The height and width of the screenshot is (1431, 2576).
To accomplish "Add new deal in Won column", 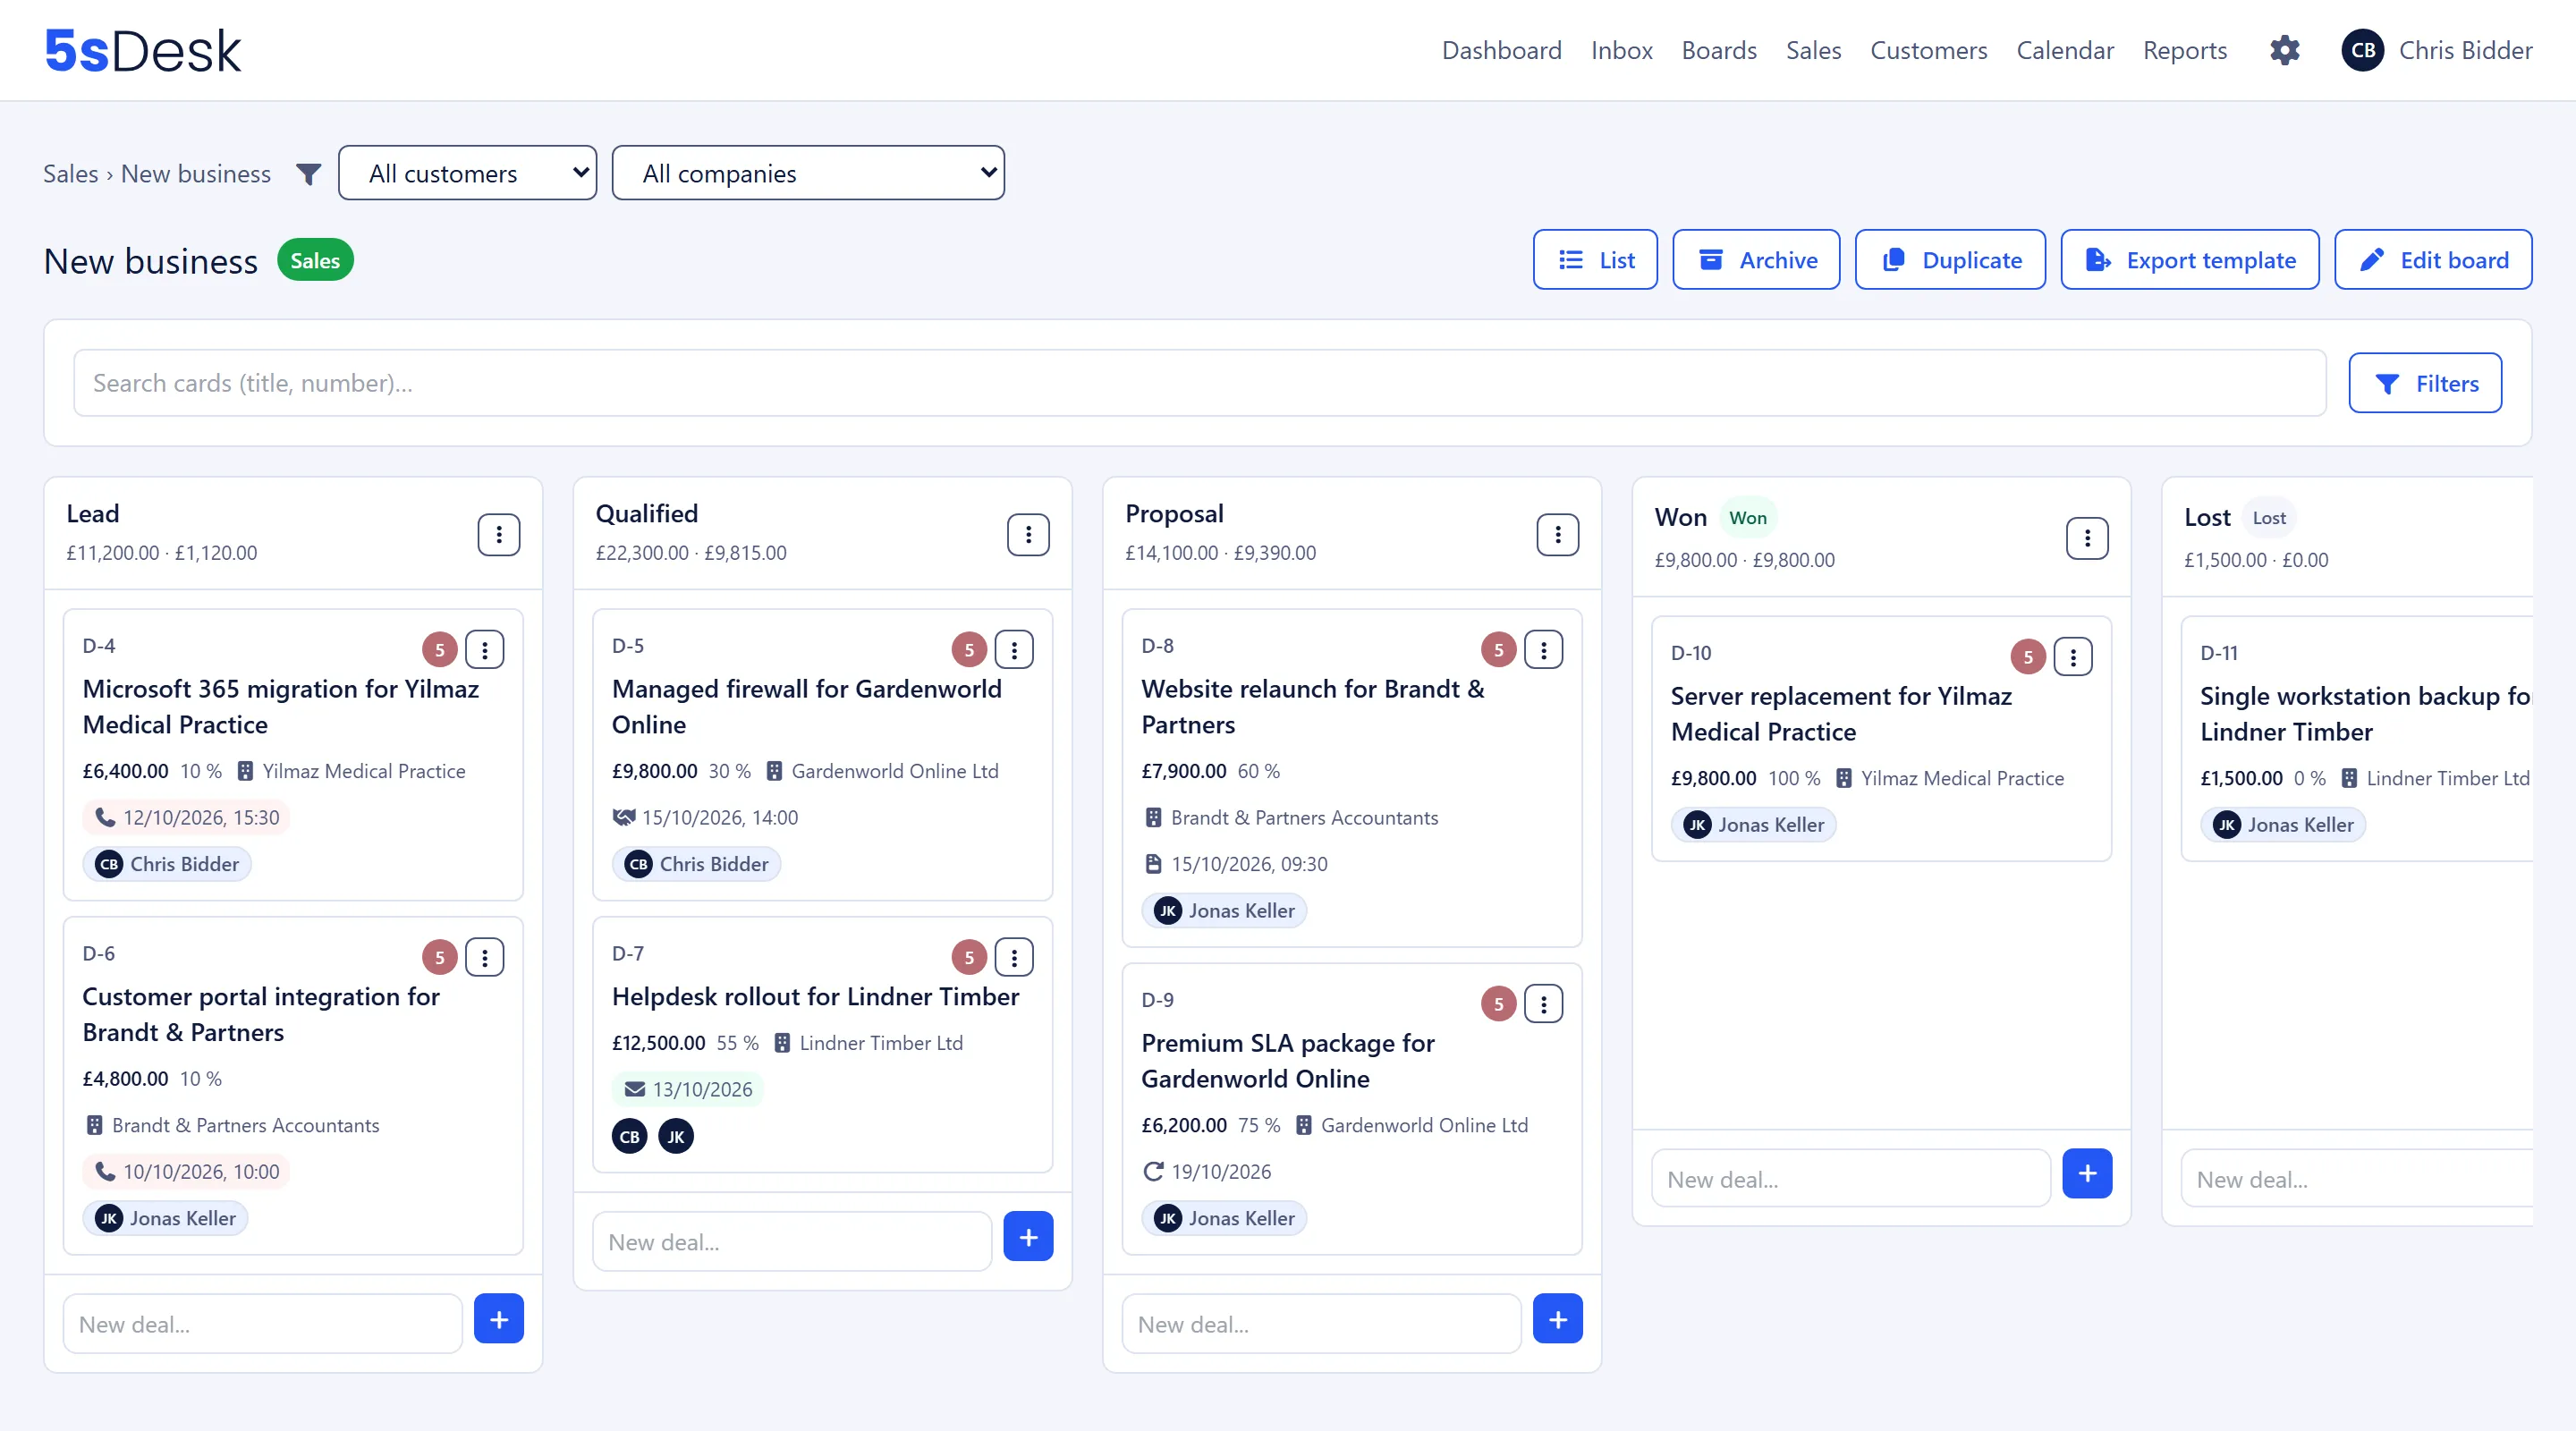I will (2086, 1173).
